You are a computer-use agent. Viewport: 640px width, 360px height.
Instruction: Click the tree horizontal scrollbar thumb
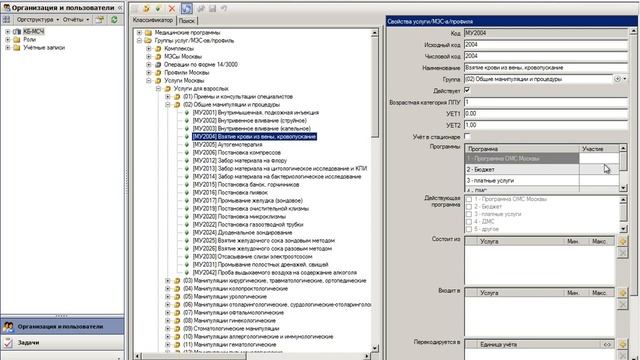(x=194, y=356)
